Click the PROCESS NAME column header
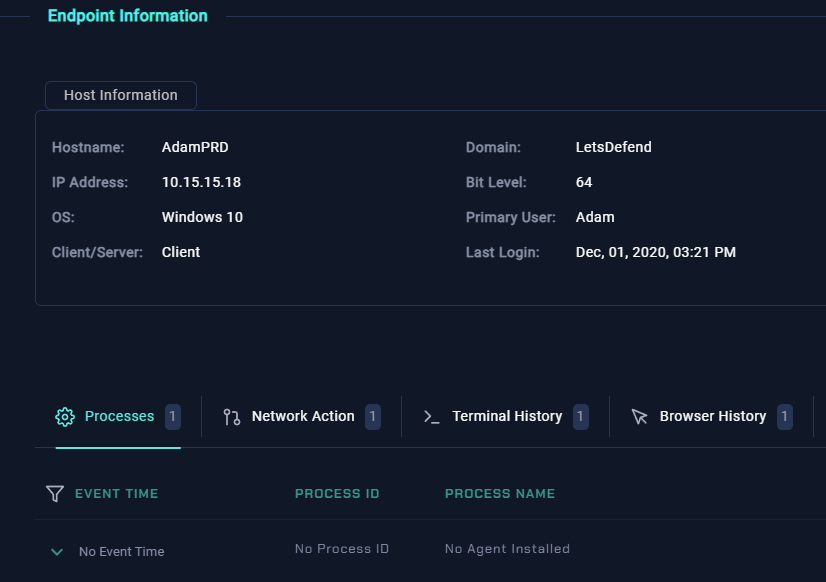This screenshot has height=582, width=826. 500,493
